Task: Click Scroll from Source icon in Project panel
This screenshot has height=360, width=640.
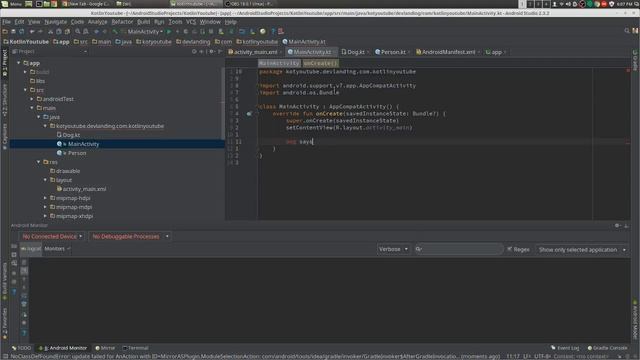Action: (194, 51)
